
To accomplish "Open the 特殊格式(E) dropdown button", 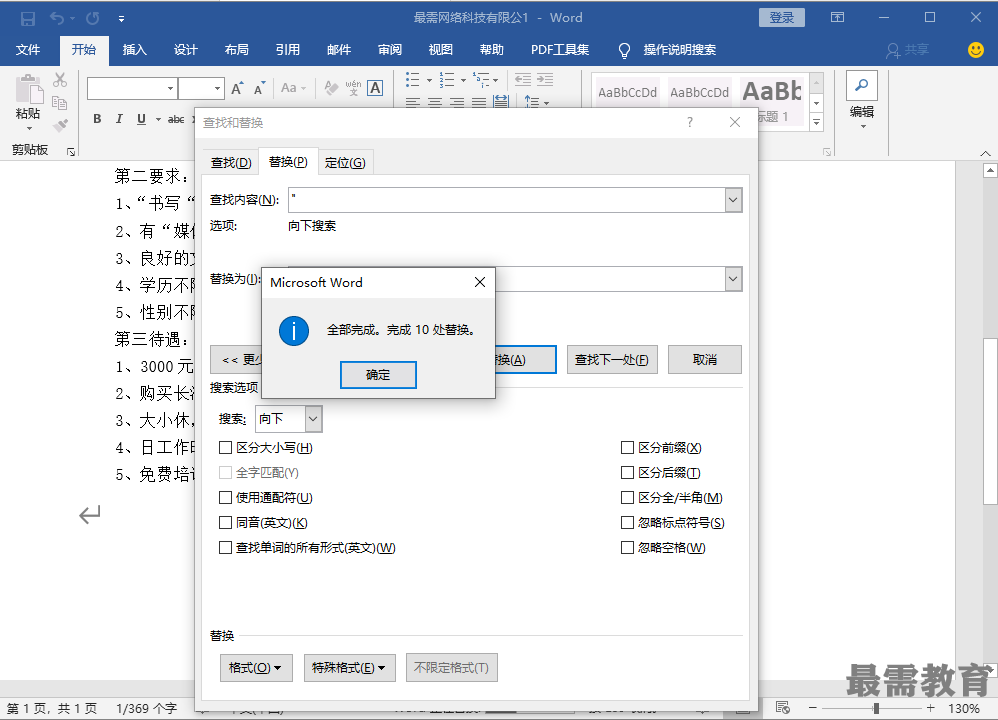I will [x=349, y=668].
